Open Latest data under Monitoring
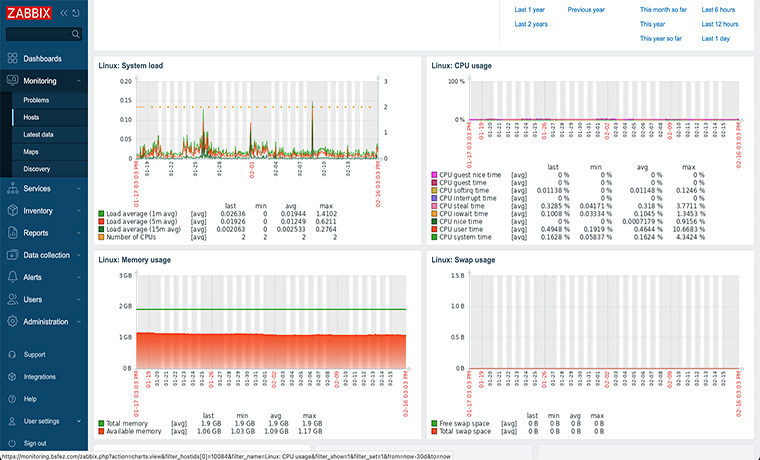 point(39,134)
